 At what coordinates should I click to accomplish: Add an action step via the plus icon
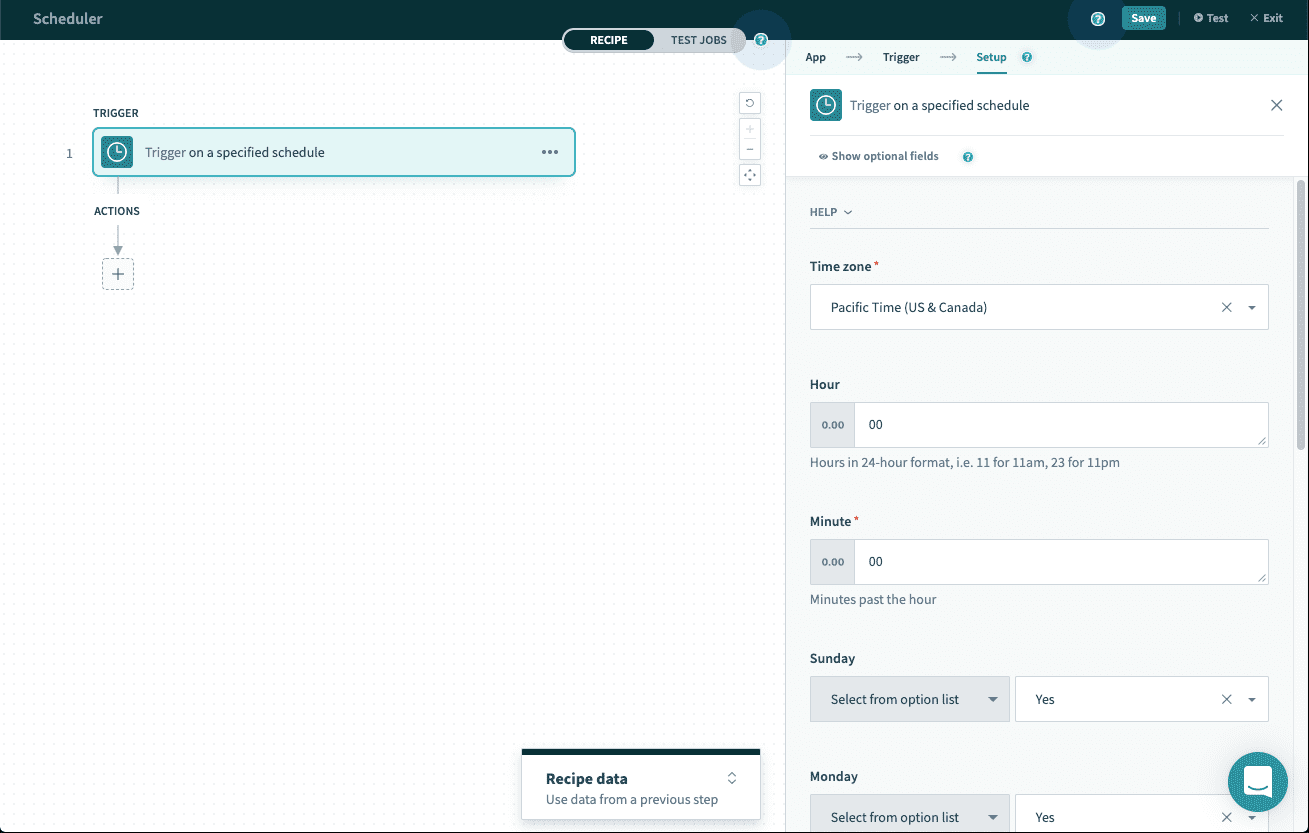click(x=117, y=273)
